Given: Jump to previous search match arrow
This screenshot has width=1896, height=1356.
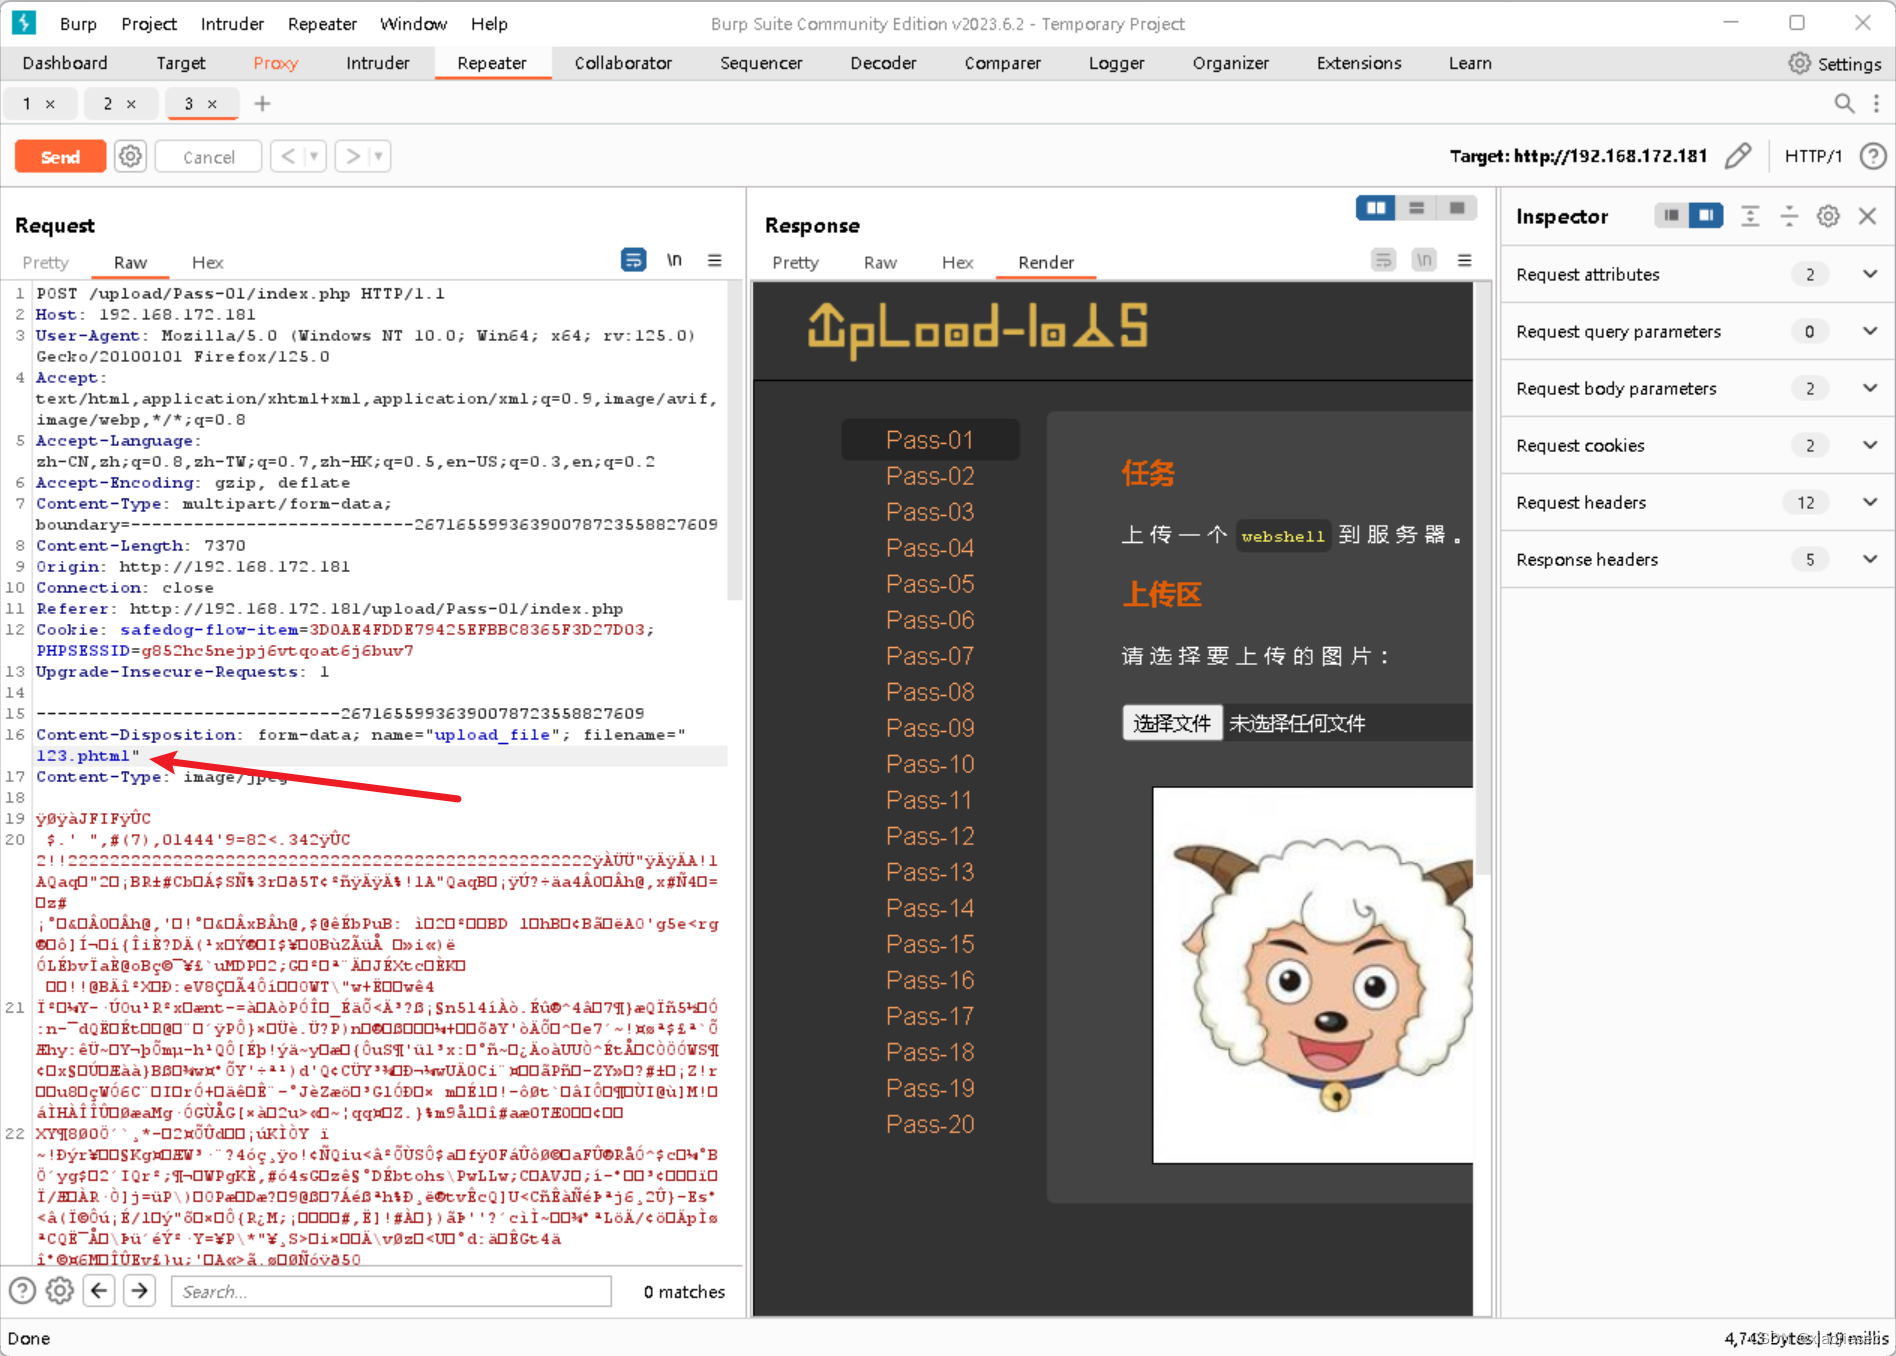Looking at the screenshot, I should click(99, 1291).
